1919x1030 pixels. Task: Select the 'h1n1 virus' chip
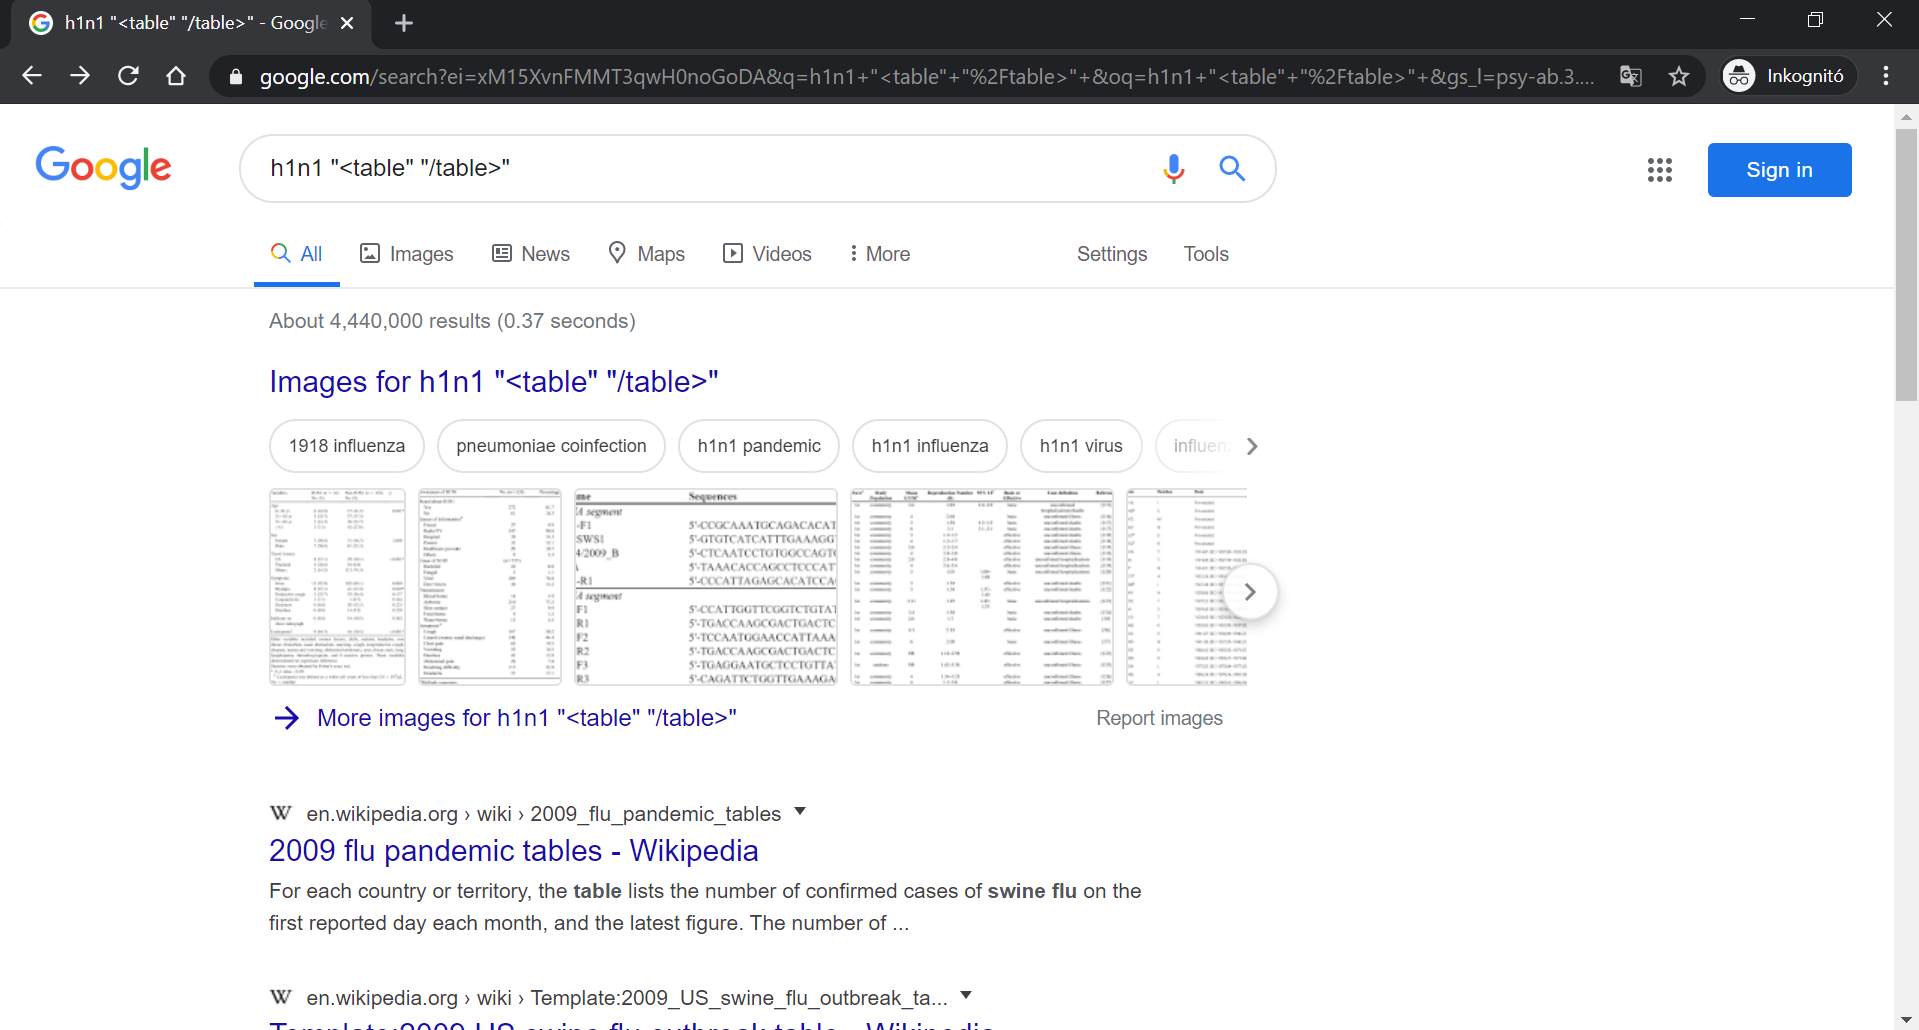tap(1081, 446)
